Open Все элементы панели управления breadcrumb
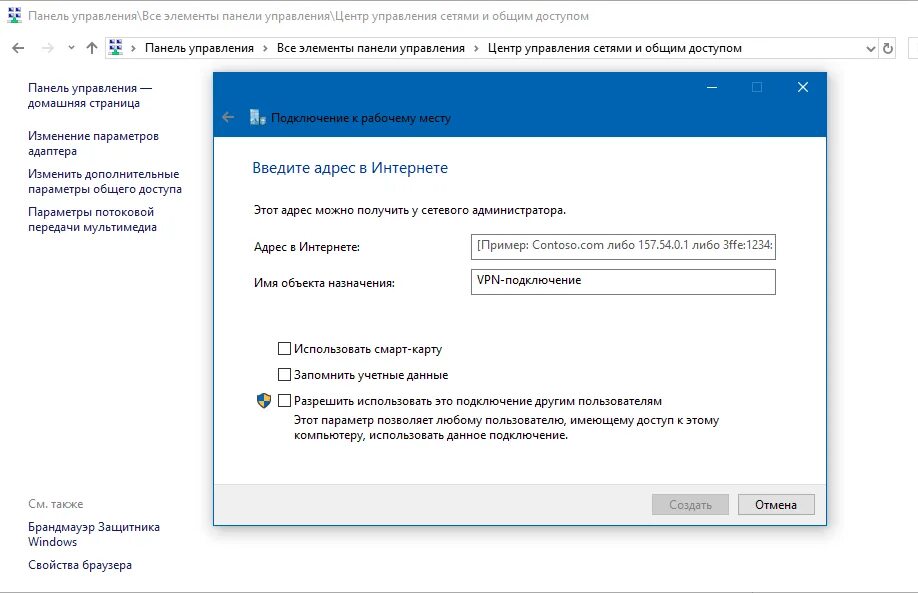This screenshot has width=918, height=593. click(371, 48)
